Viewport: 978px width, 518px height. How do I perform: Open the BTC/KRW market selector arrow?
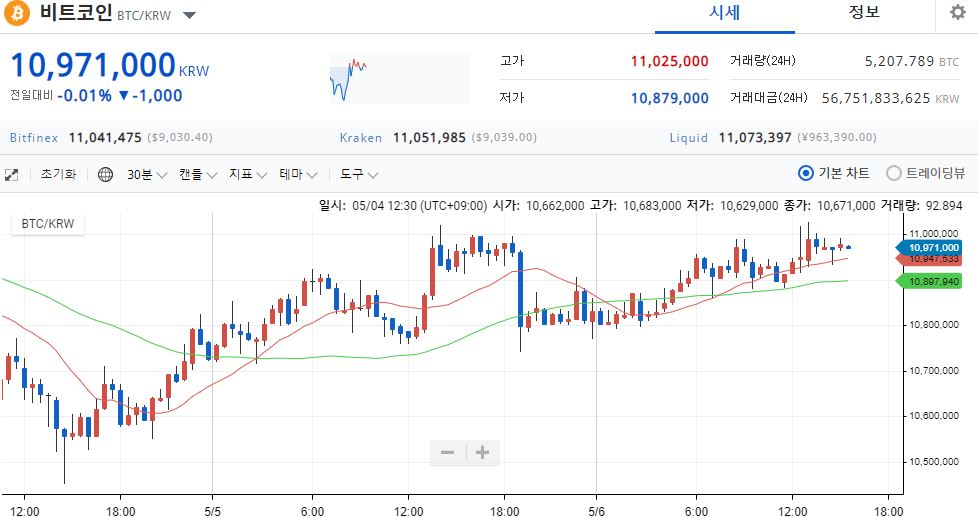click(x=190, y=15)
